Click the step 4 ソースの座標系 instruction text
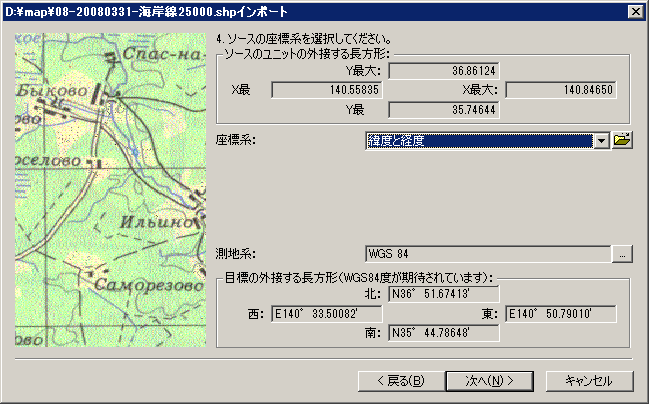Viewport: 649px width, 404px height. pyautogui.click(x=304, y=39)
